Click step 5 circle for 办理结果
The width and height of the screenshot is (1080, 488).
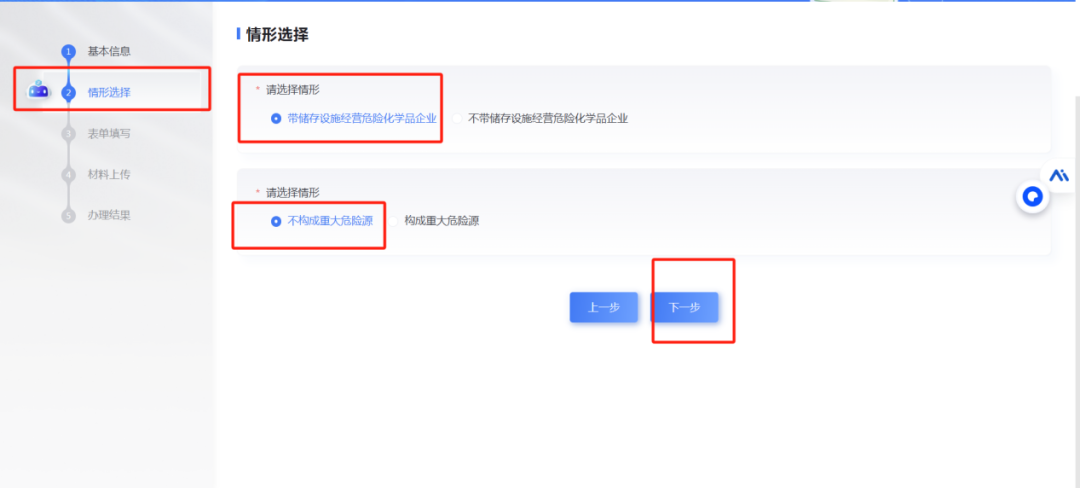pos(68,215)
